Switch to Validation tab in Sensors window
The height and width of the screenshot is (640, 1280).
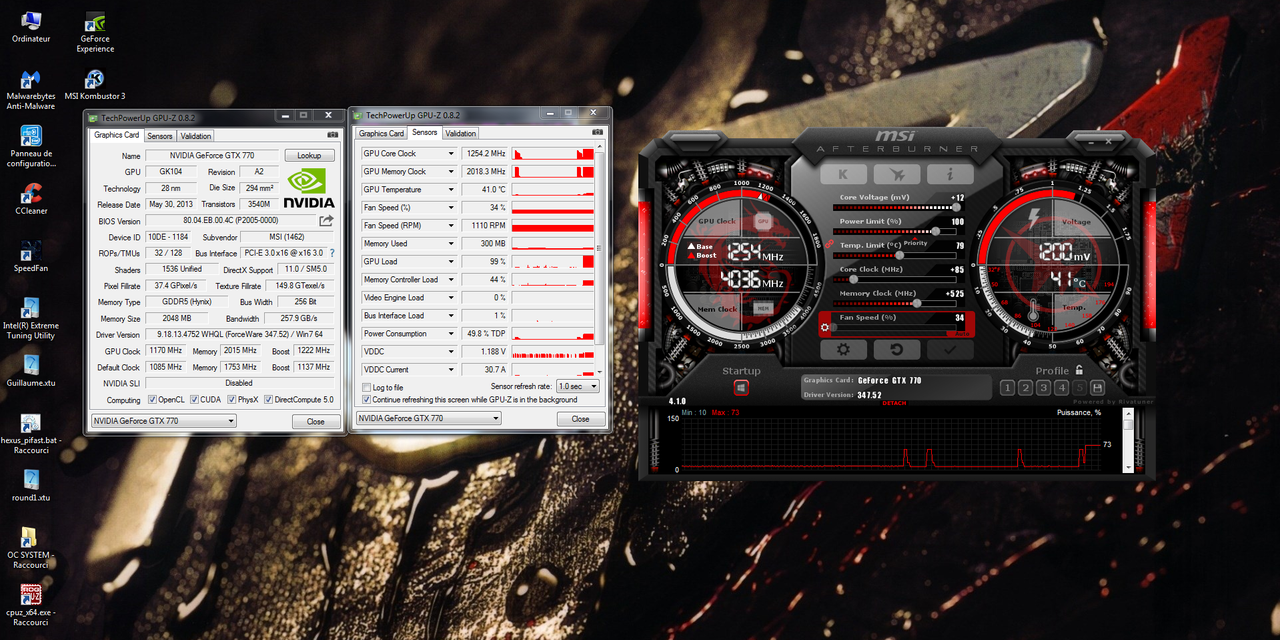coord(460,133)
